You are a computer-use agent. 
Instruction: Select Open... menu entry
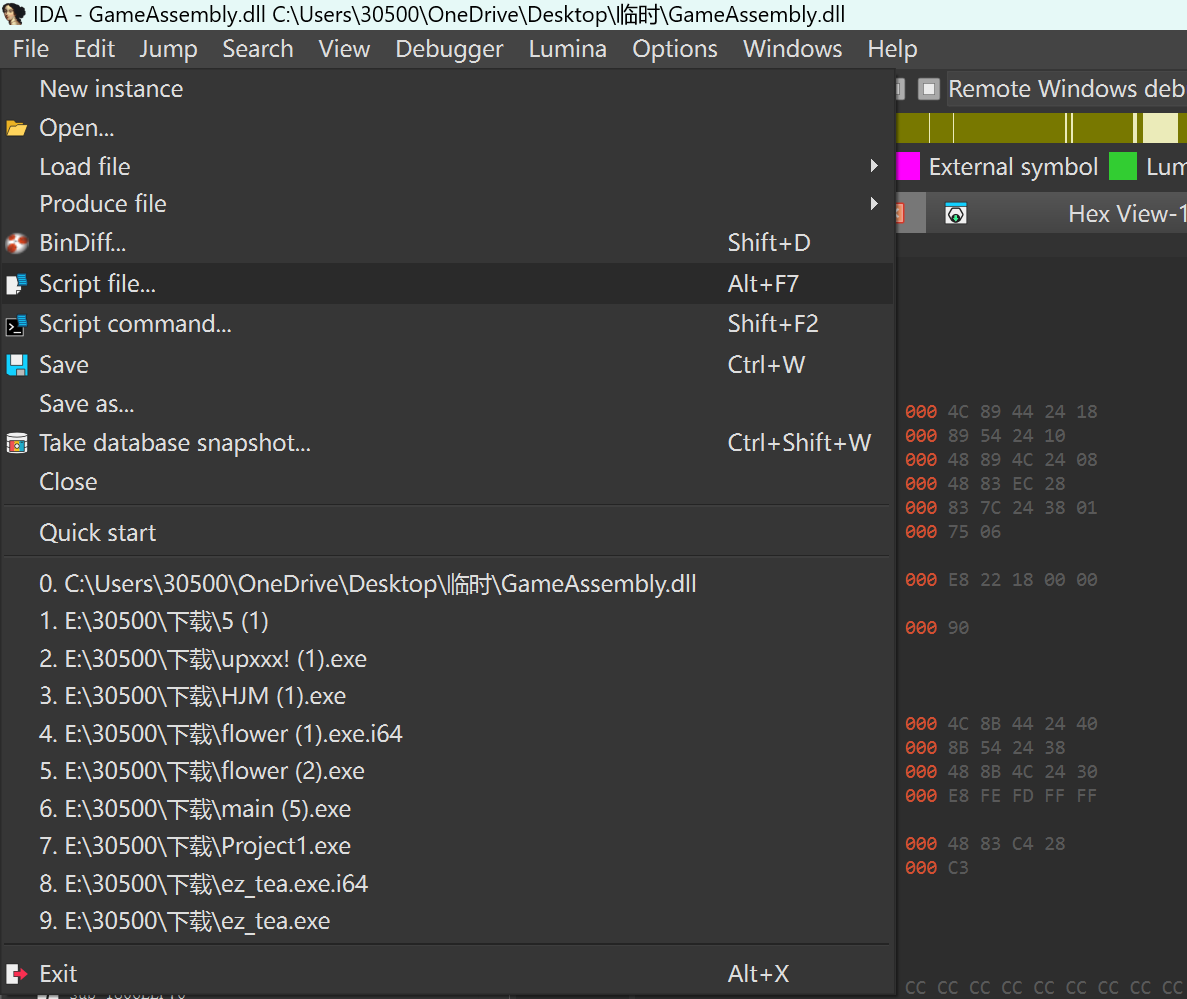447,128
